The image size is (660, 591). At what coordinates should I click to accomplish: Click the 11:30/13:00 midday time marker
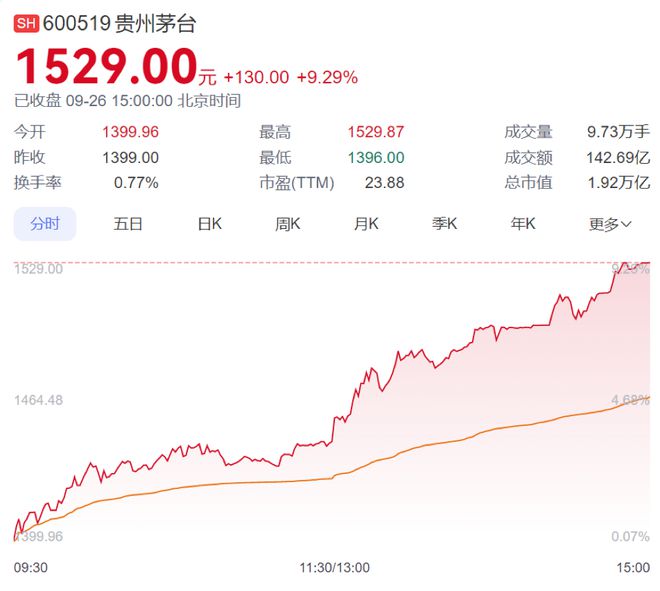point(334,567)
